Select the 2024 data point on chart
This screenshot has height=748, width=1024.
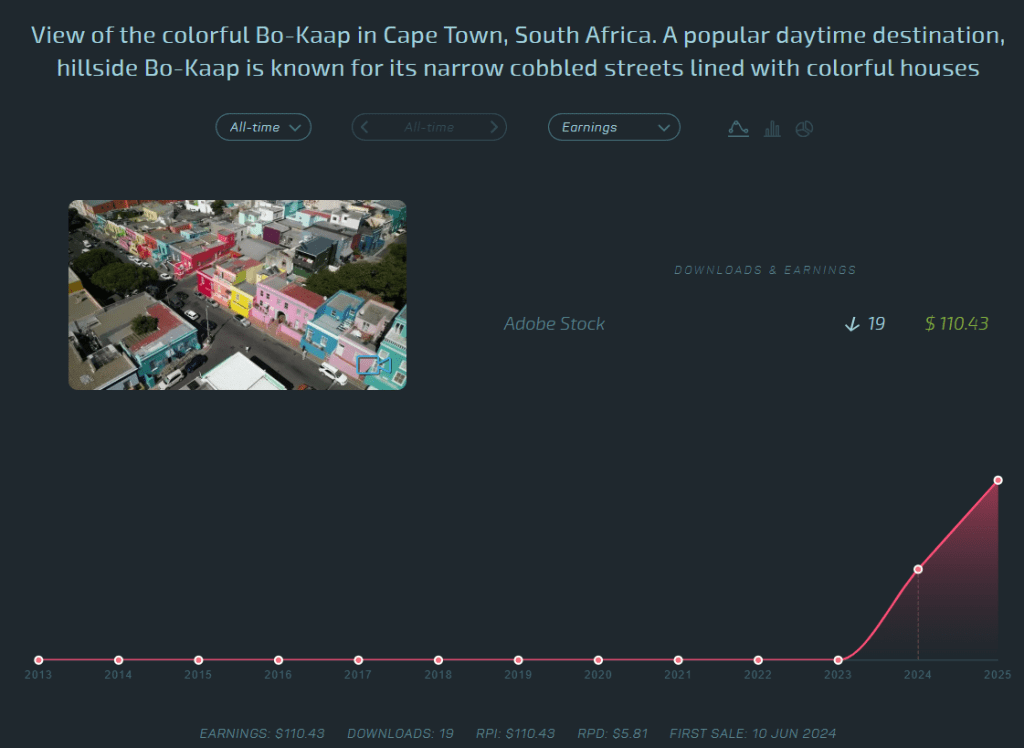[x=918, y=569]
